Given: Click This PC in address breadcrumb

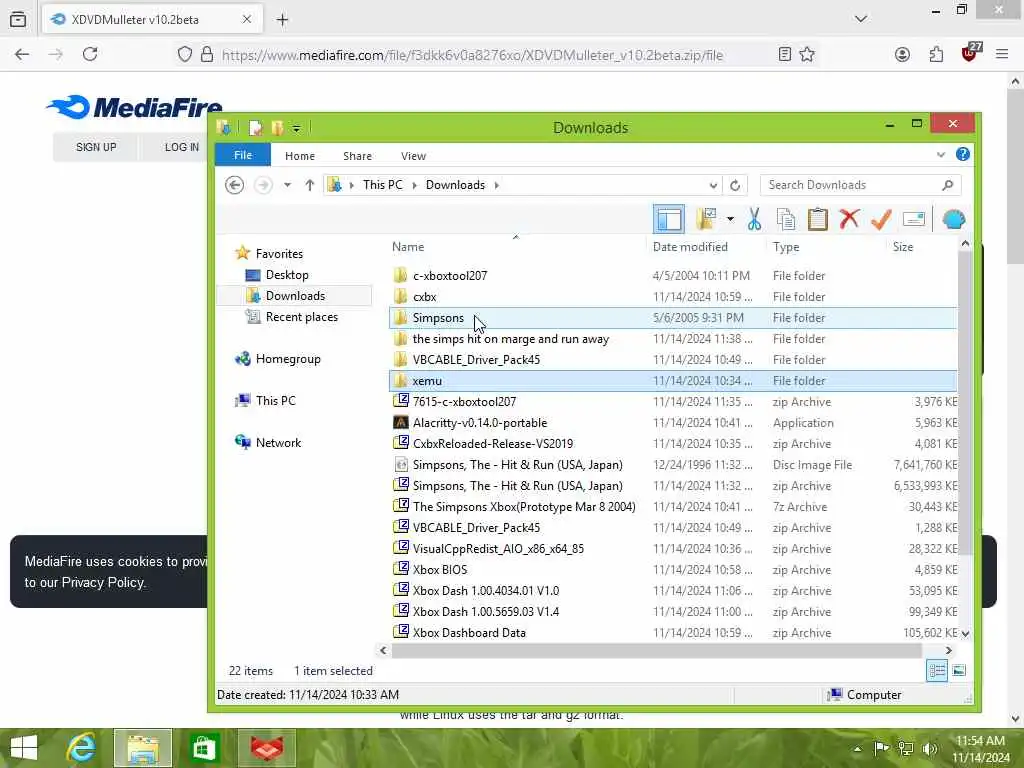Looking at the screenshot, I should pos(383,185).
